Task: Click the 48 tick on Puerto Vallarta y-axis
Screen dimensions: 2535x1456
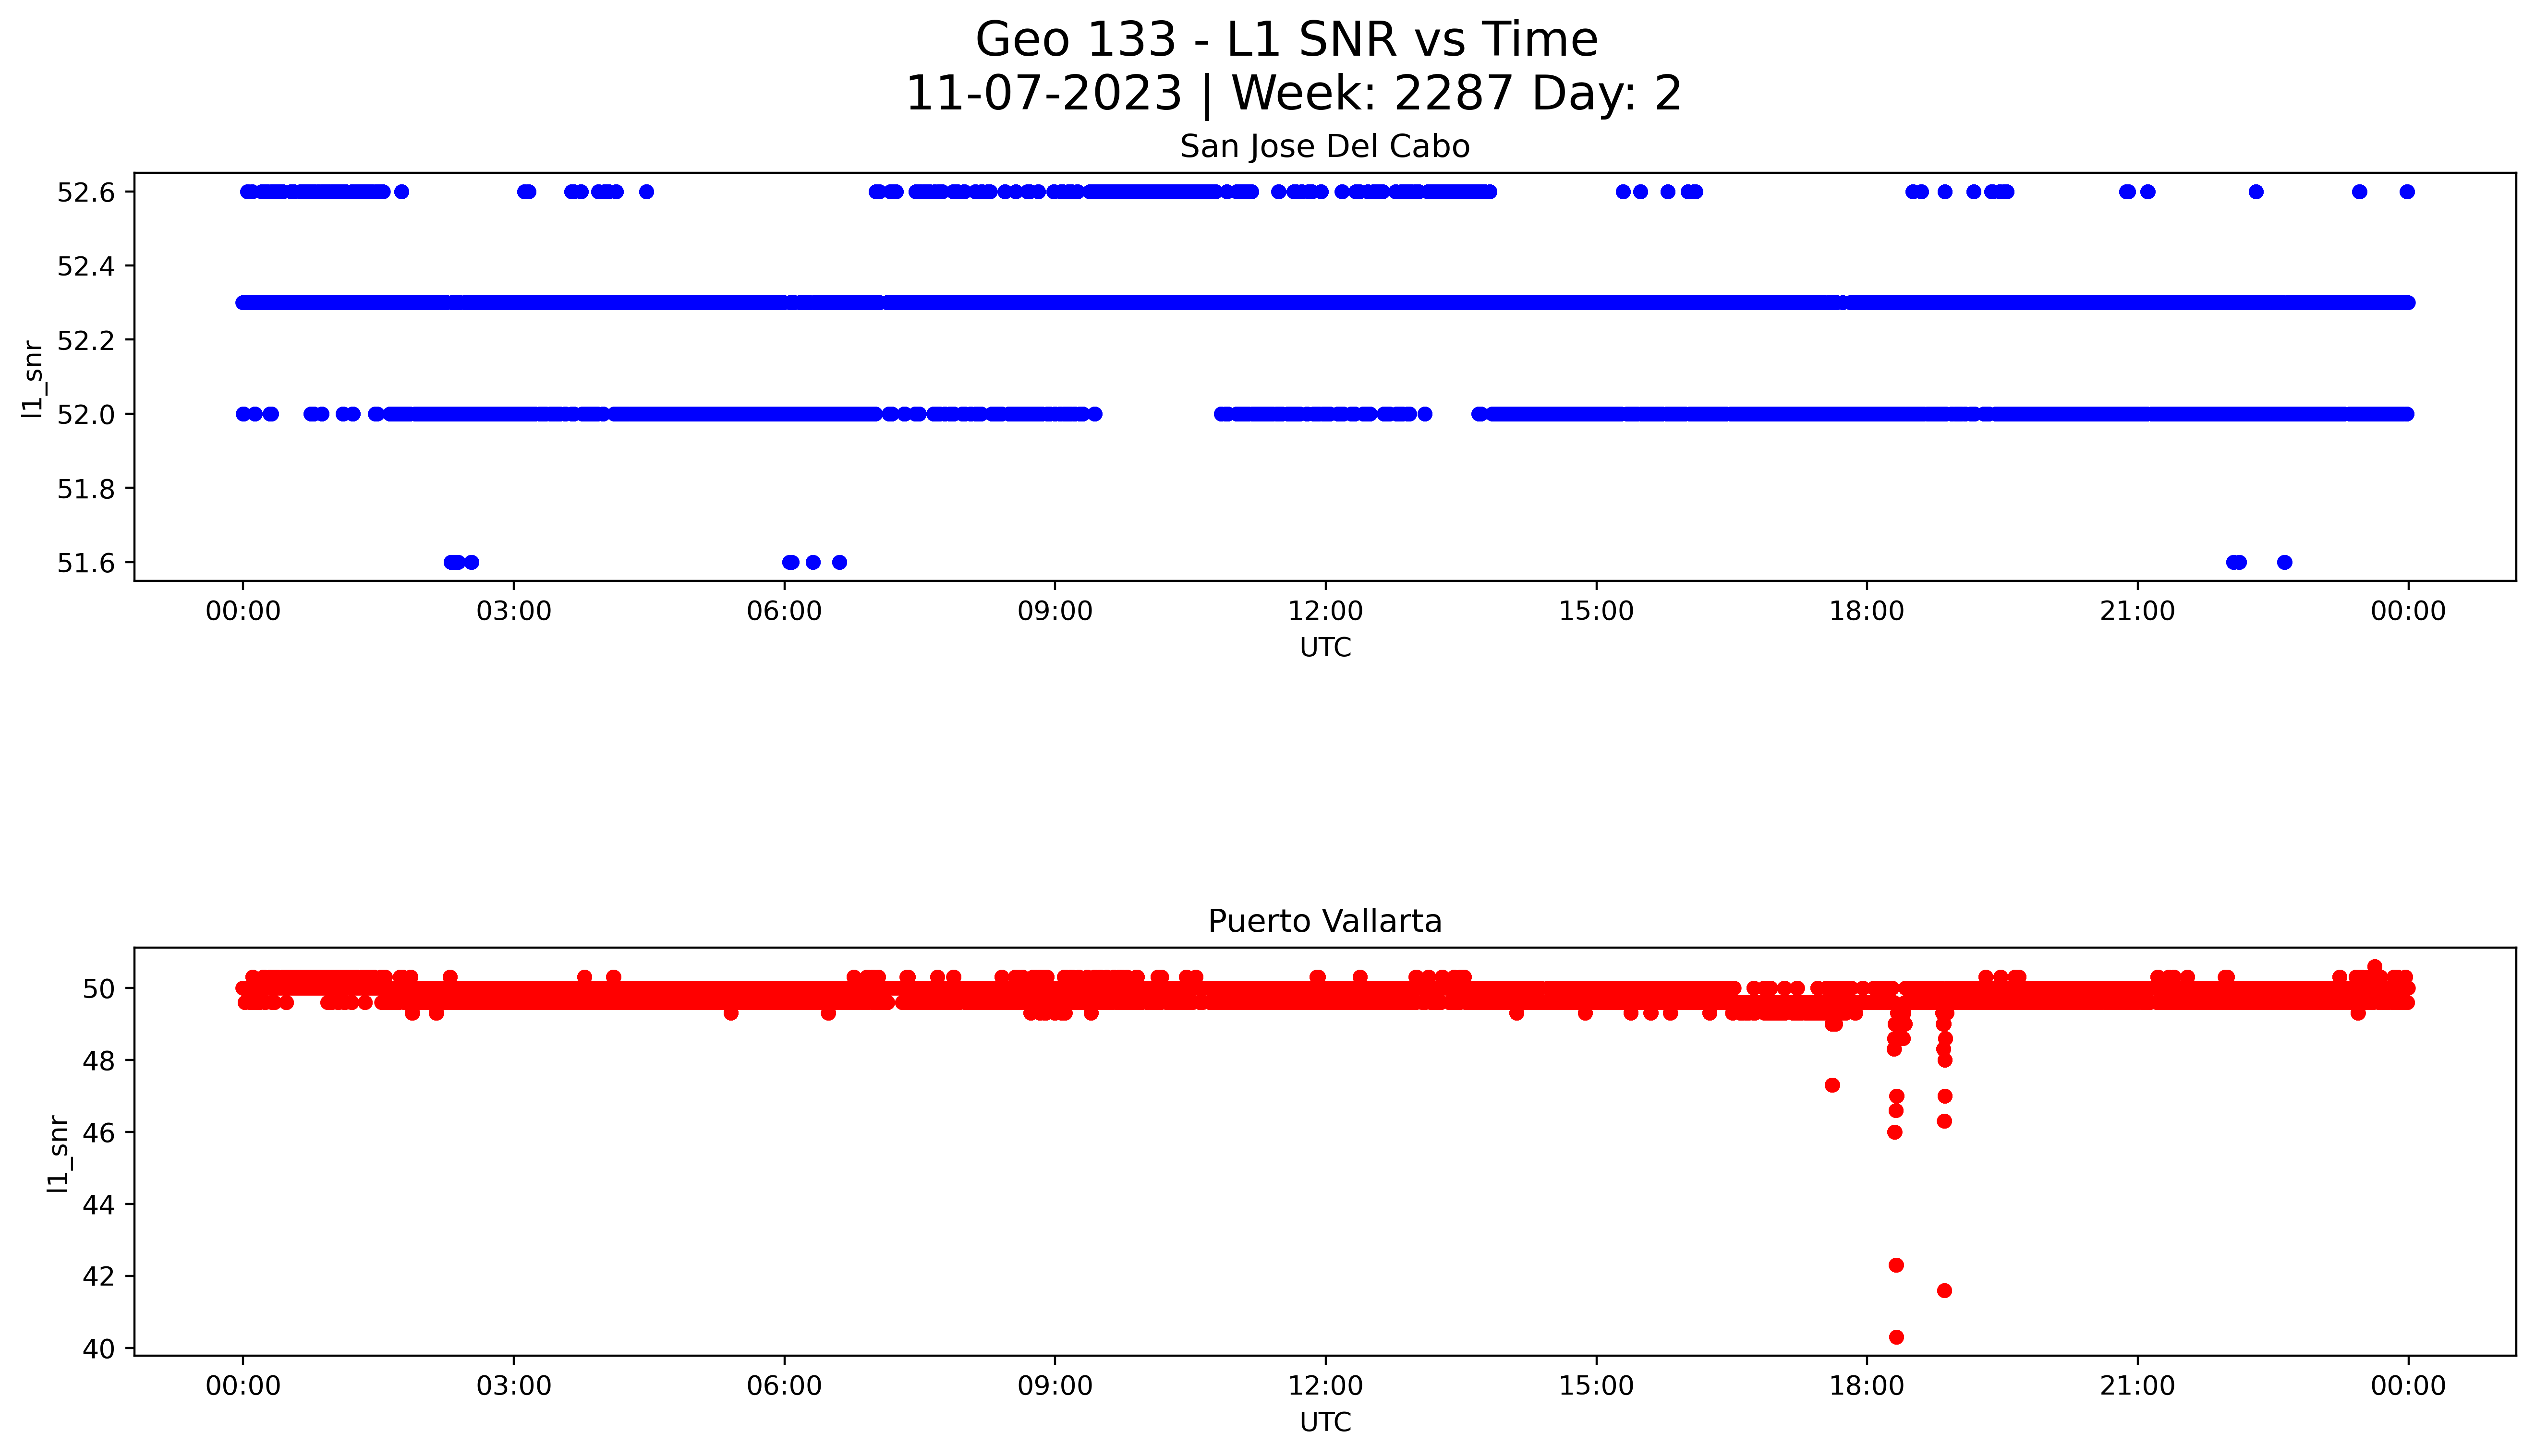Action: [x=99, y=1060]
